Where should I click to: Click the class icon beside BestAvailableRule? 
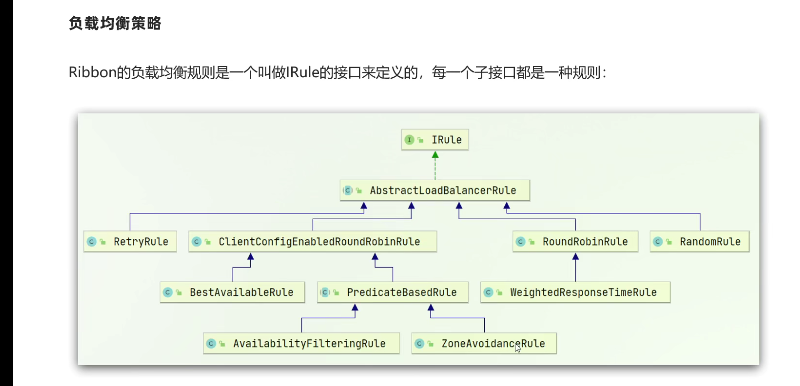coord(168,293)
